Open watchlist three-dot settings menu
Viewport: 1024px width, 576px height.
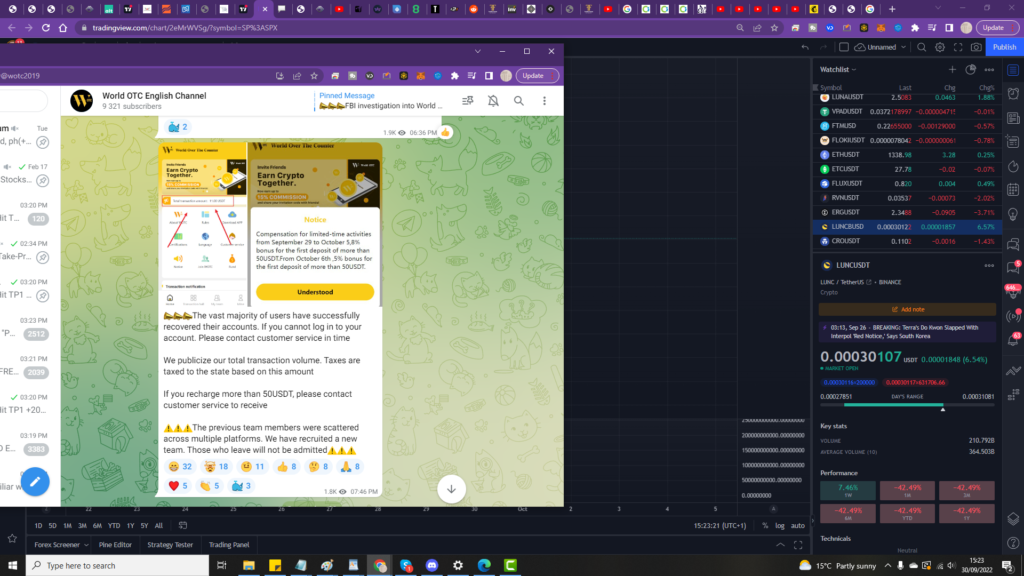pyautogui.click(x=989, y=69)
